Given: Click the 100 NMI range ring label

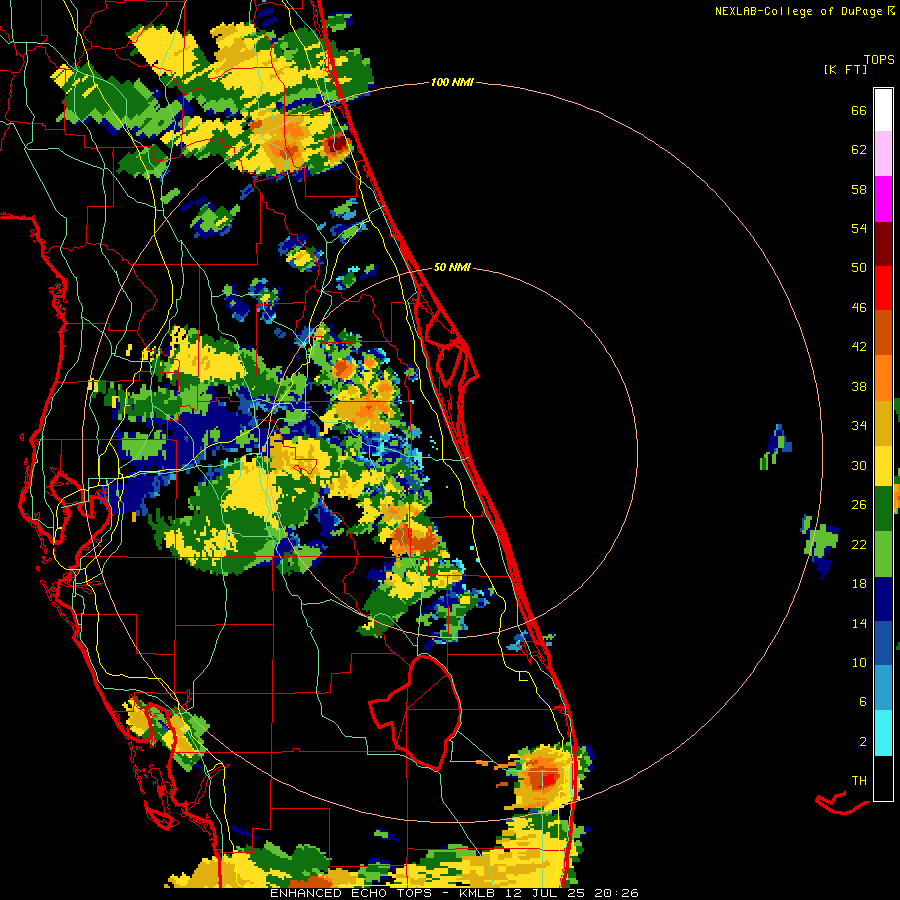Looking at the screenshot, I should tap(452, 83).
